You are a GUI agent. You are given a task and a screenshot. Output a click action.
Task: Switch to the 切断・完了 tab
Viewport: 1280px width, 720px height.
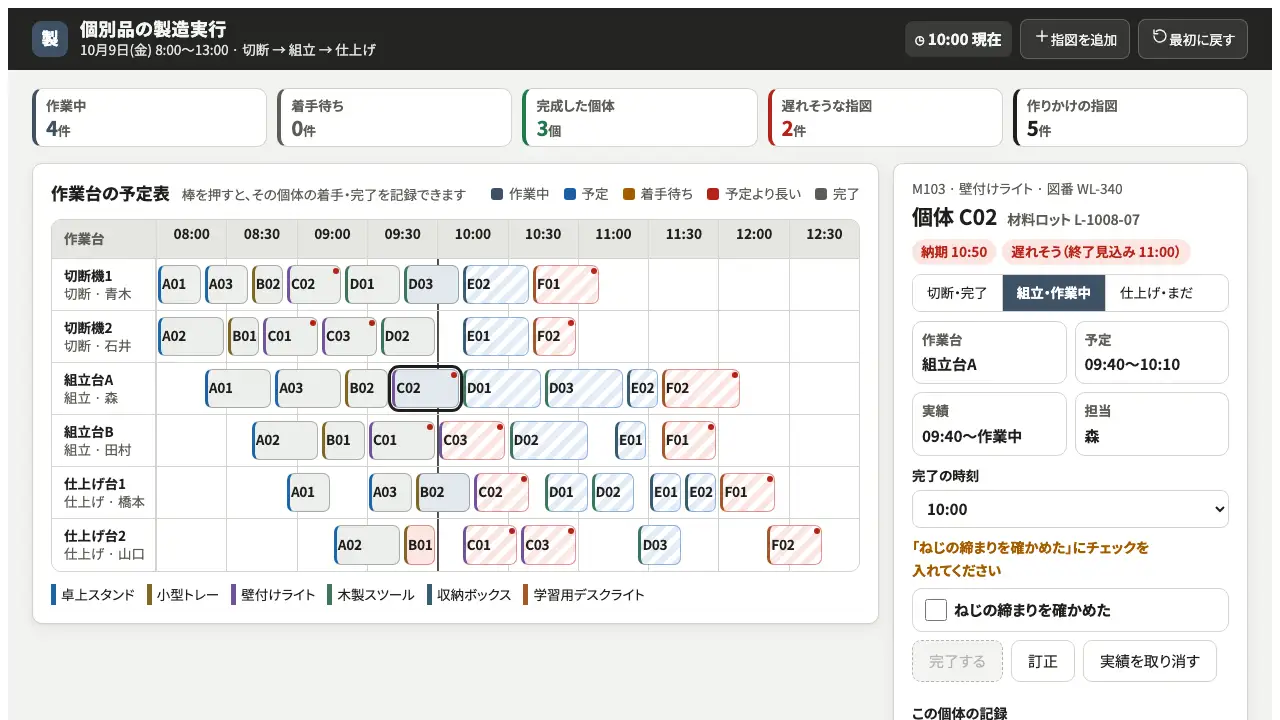pos(958,293)
